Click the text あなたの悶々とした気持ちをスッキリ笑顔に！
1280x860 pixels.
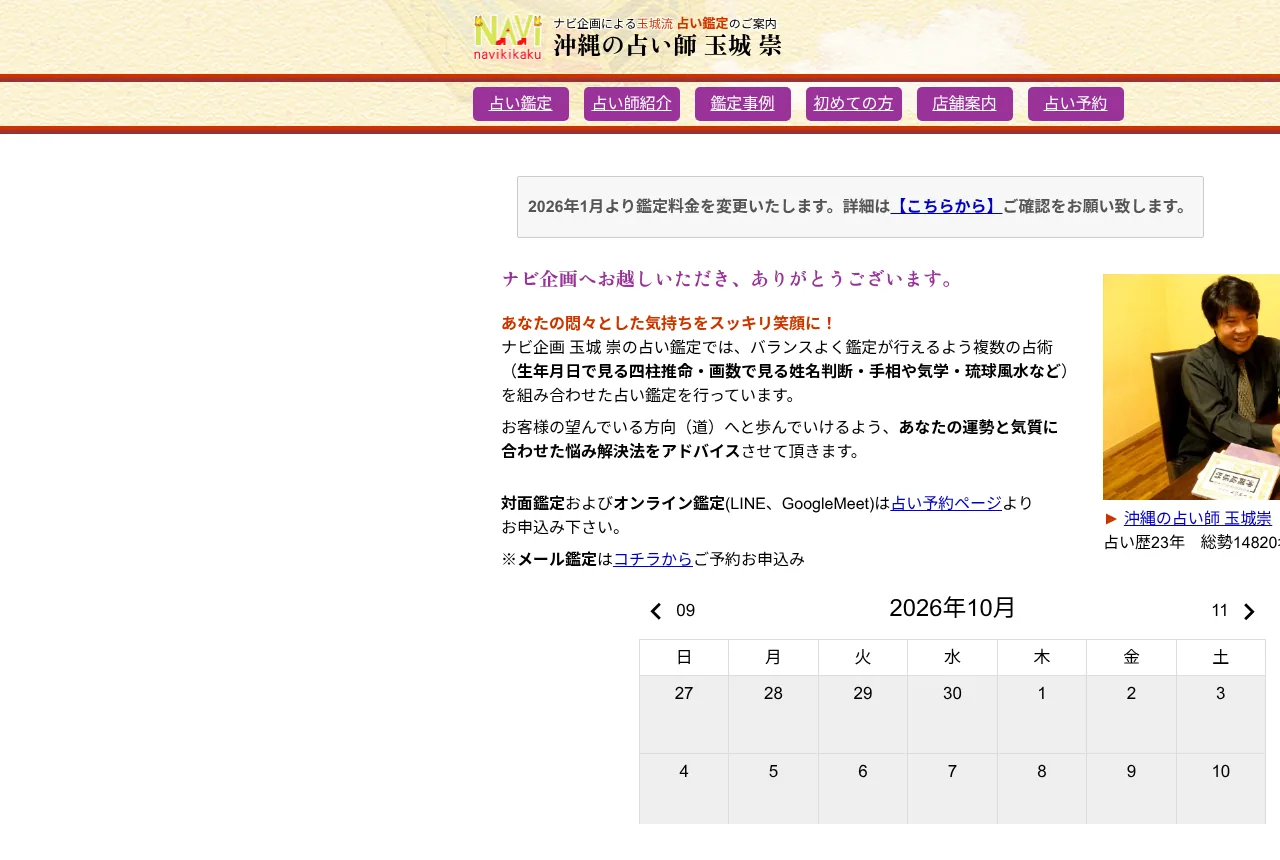pos(669,323)
